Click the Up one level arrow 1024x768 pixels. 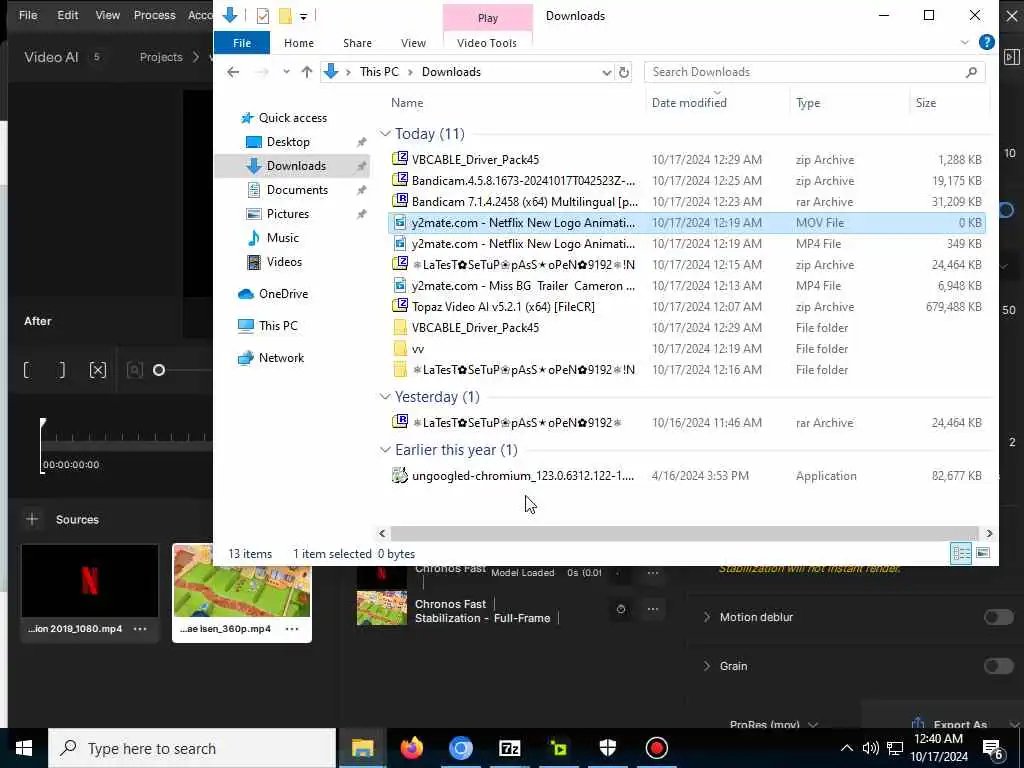[307, 72]
